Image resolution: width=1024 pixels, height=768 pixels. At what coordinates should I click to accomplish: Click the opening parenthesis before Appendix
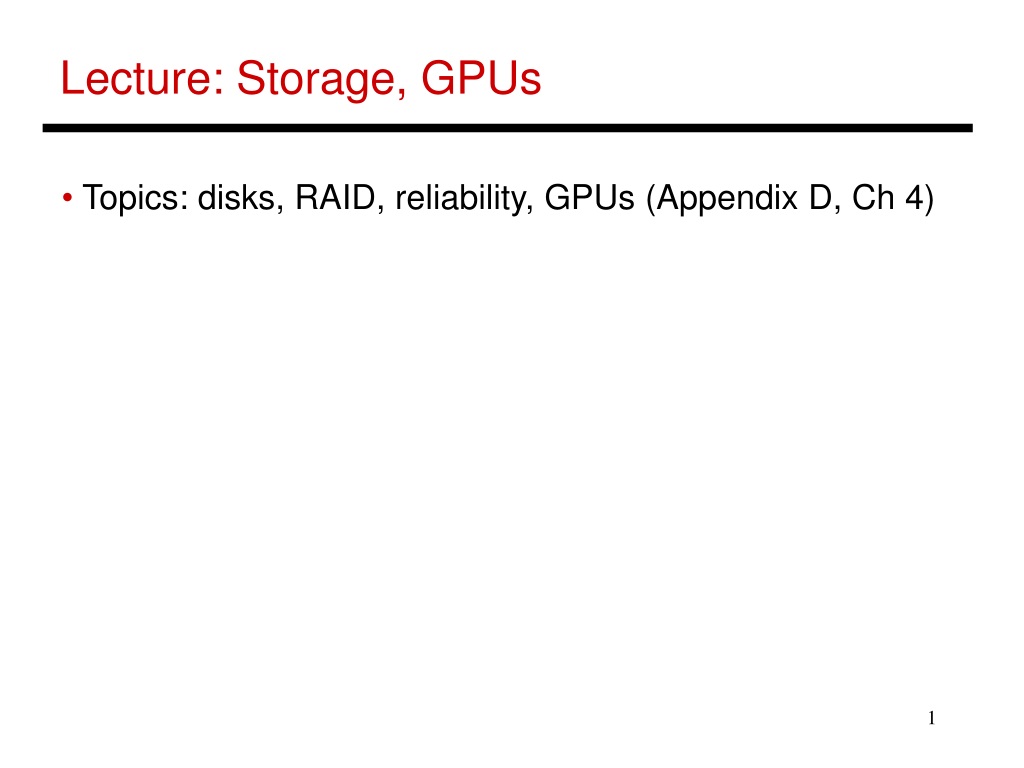[650, 199]
